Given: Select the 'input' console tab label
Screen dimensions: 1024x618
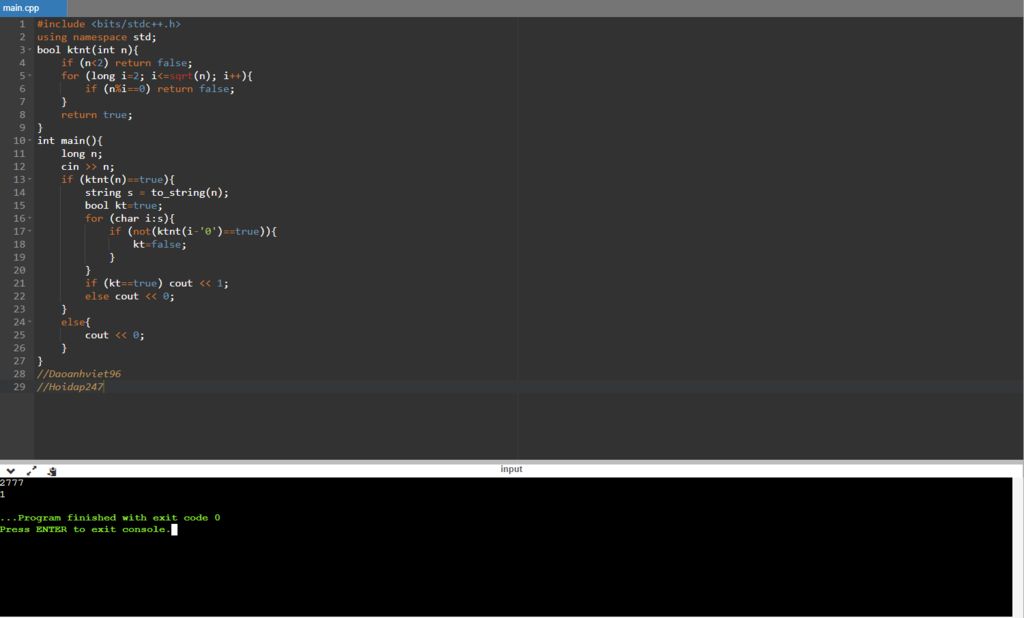Looking at the screenshot, I should [x=511, y=469].
